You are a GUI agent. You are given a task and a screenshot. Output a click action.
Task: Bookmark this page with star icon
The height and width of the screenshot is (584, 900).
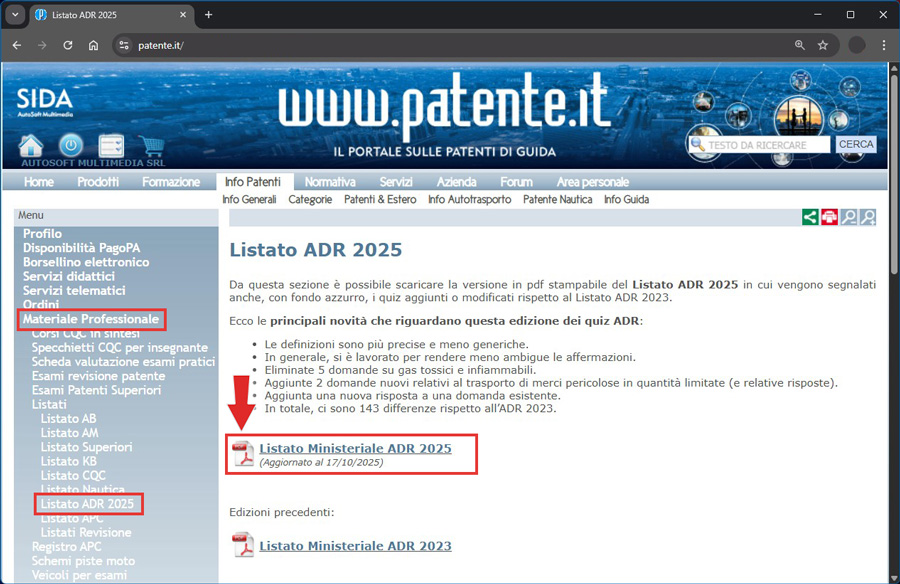823,45
